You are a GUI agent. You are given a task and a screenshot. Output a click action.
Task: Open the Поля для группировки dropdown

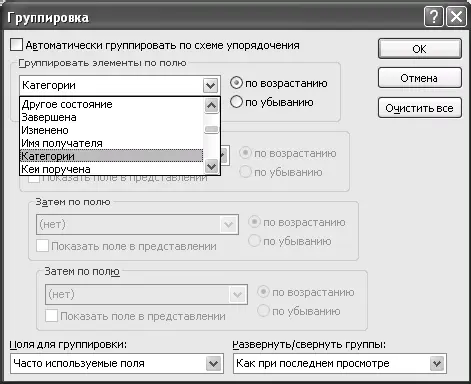click(213, 363)
